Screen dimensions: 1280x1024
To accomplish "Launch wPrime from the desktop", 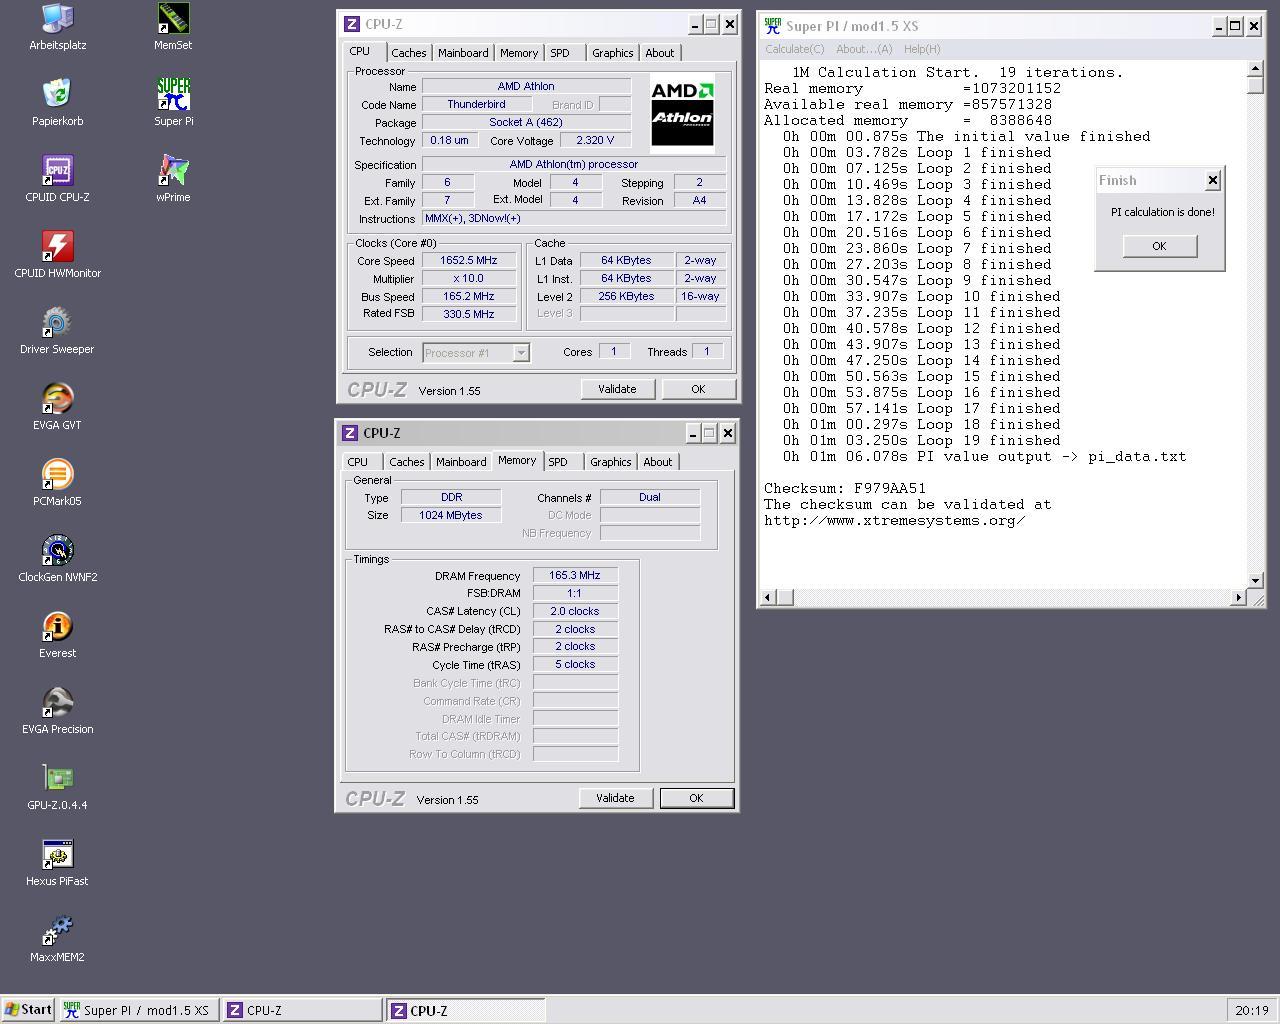I will click(173, 178).
